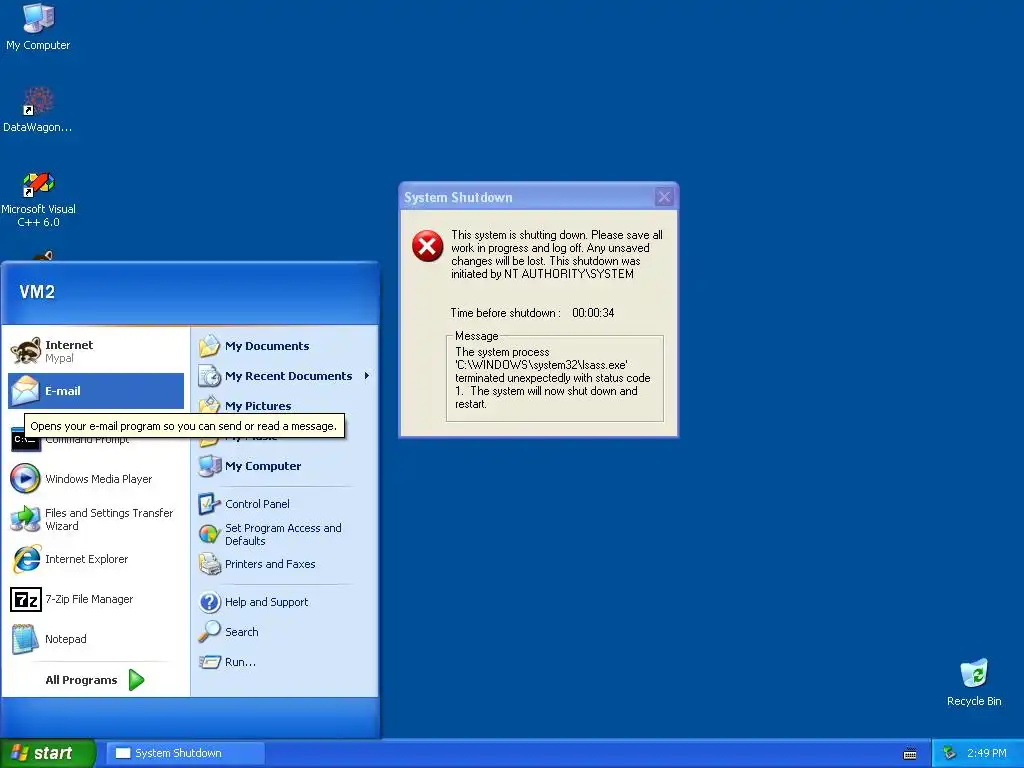This screenshot has height=768, width=1024.
Task: Click the VM2 user name header
Action: tap(37, 292)
